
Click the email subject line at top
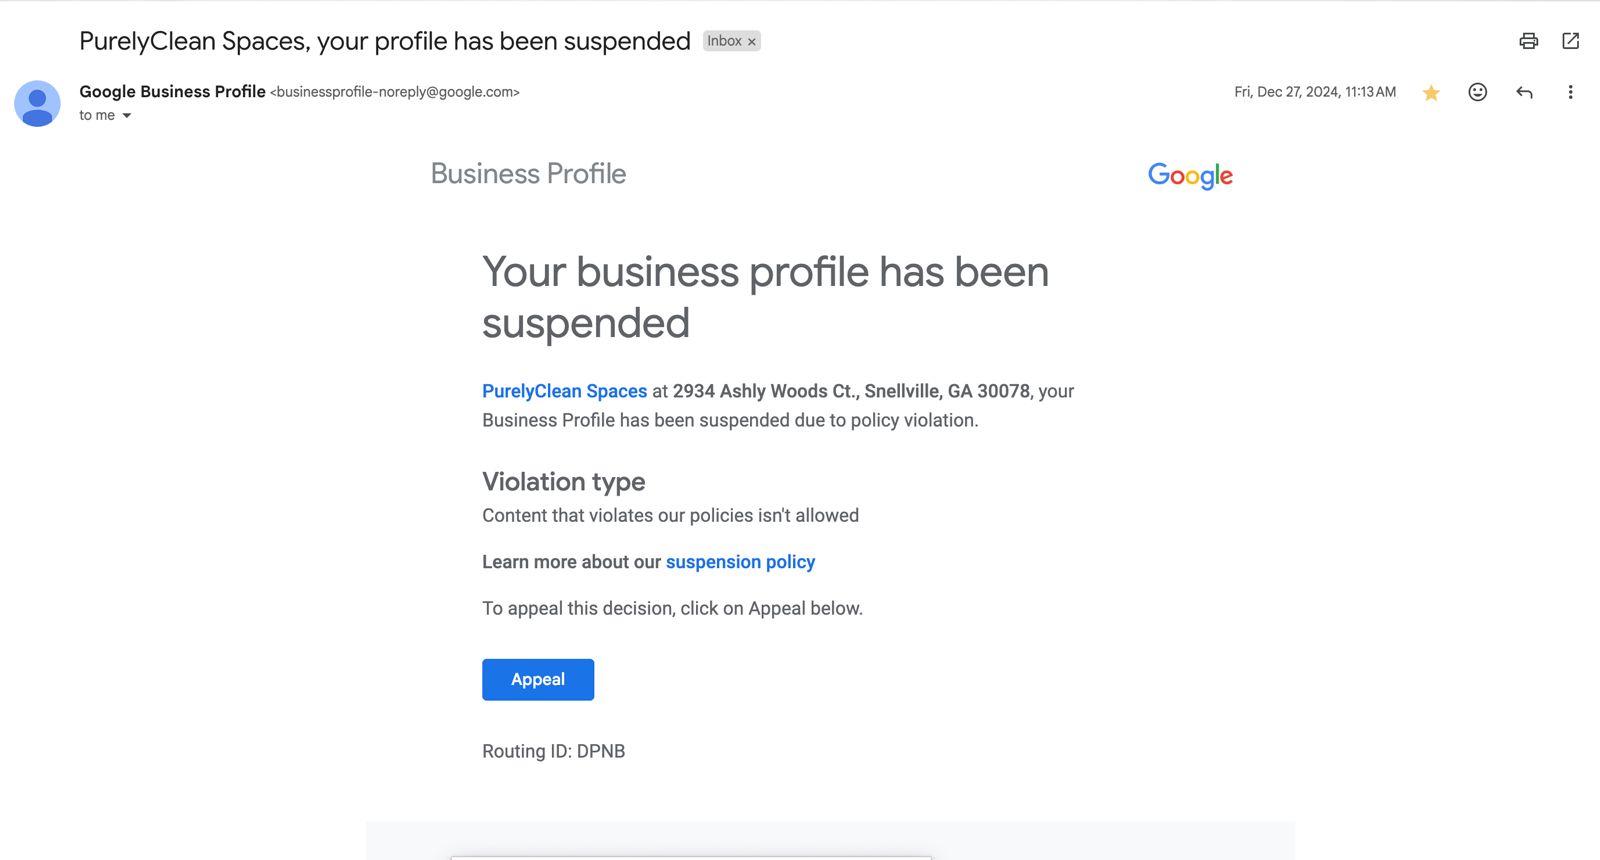tap(384, 41)
